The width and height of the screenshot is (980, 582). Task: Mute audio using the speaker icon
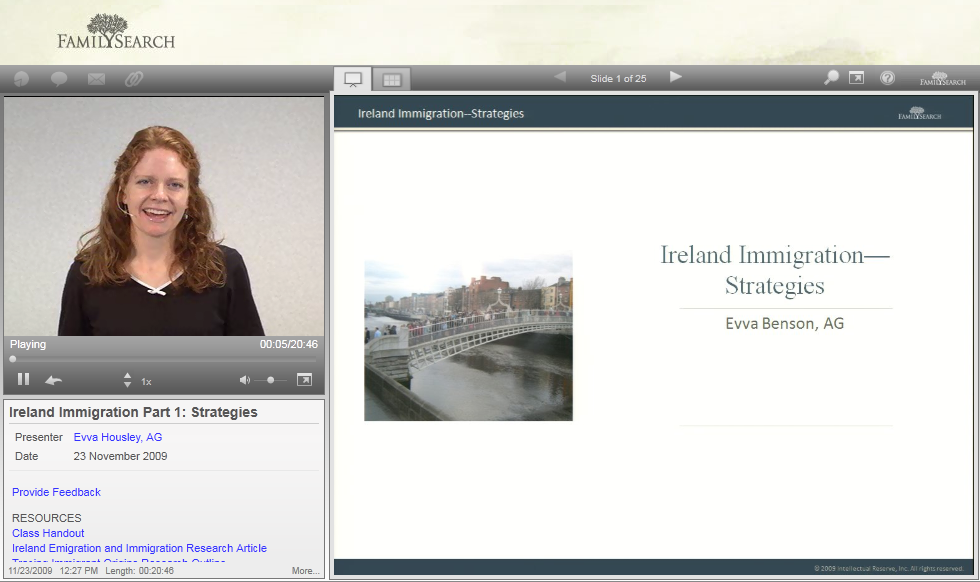(x=245, y=380)
